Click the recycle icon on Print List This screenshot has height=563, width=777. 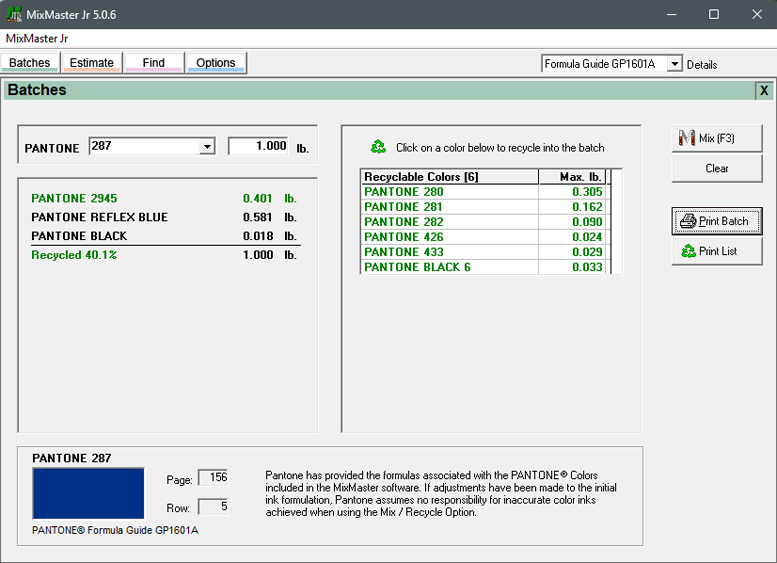pos(688,251)
